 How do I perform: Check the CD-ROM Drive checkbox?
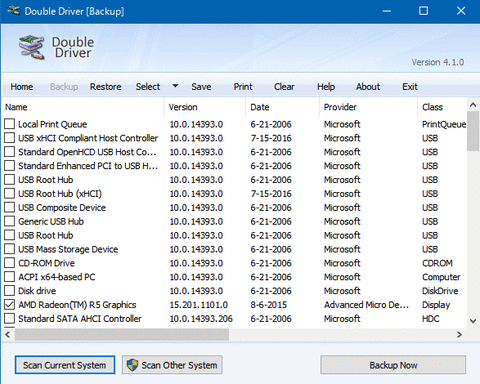click(x=9, y=263)
